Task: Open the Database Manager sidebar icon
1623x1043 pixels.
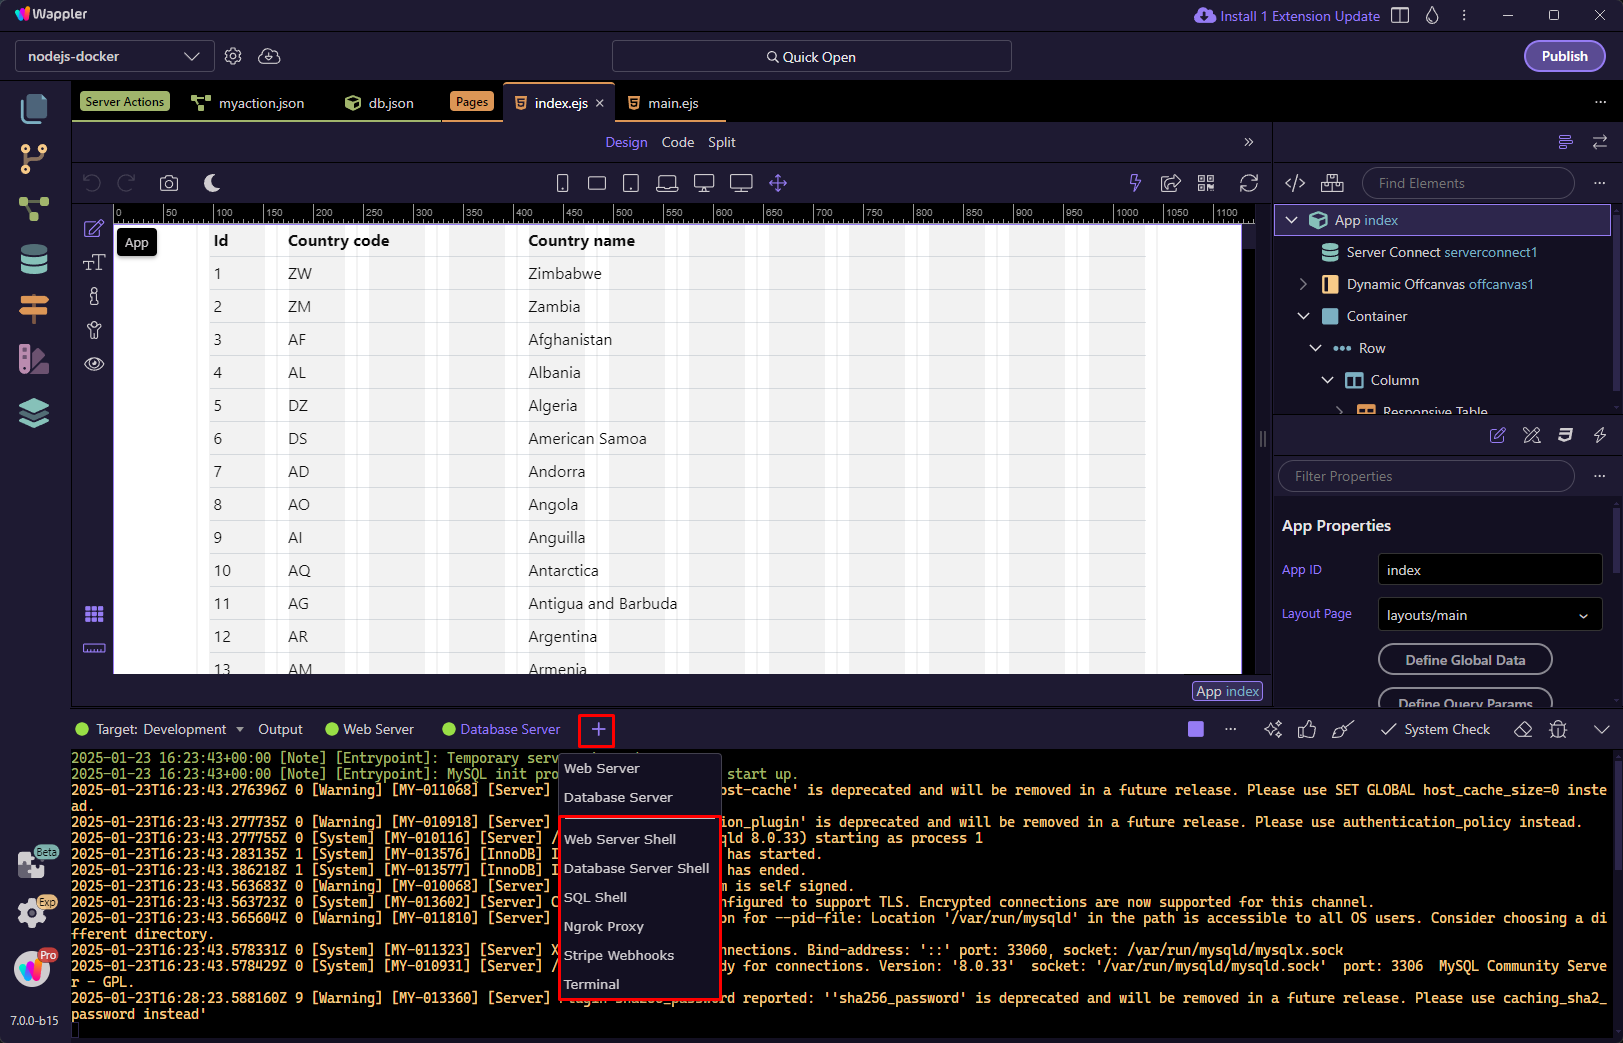Action: coord(34,260)
